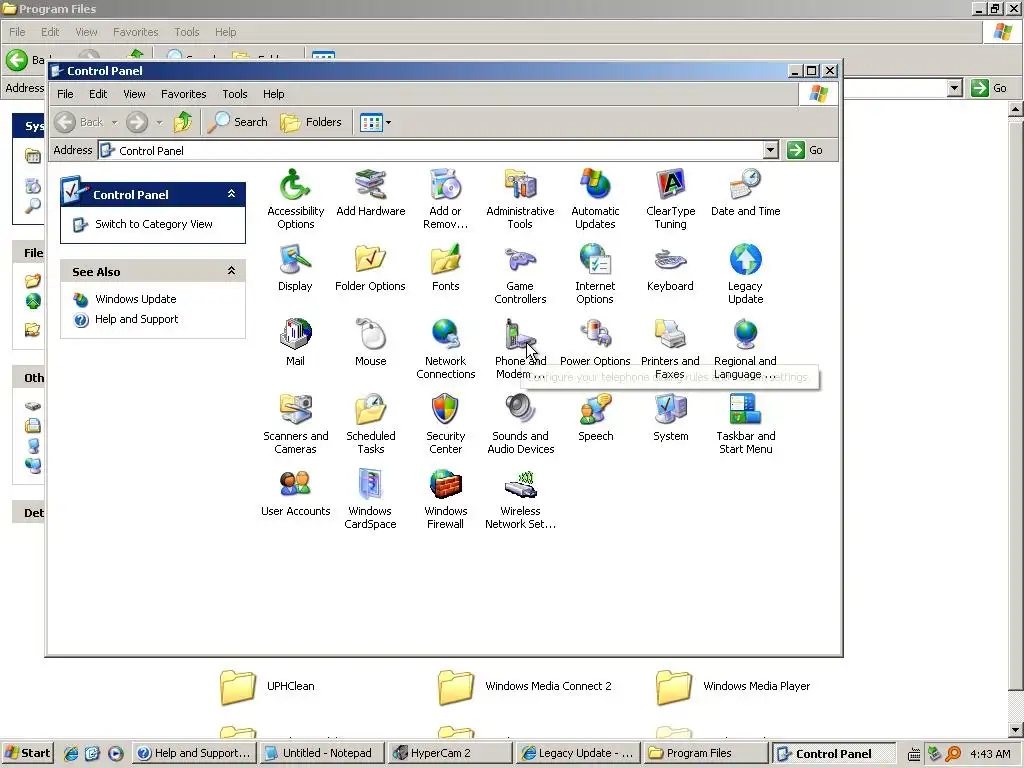Screen dimensions: 1024x768
Task: Click the Up folder toolbar button
Action: (183, 122)
